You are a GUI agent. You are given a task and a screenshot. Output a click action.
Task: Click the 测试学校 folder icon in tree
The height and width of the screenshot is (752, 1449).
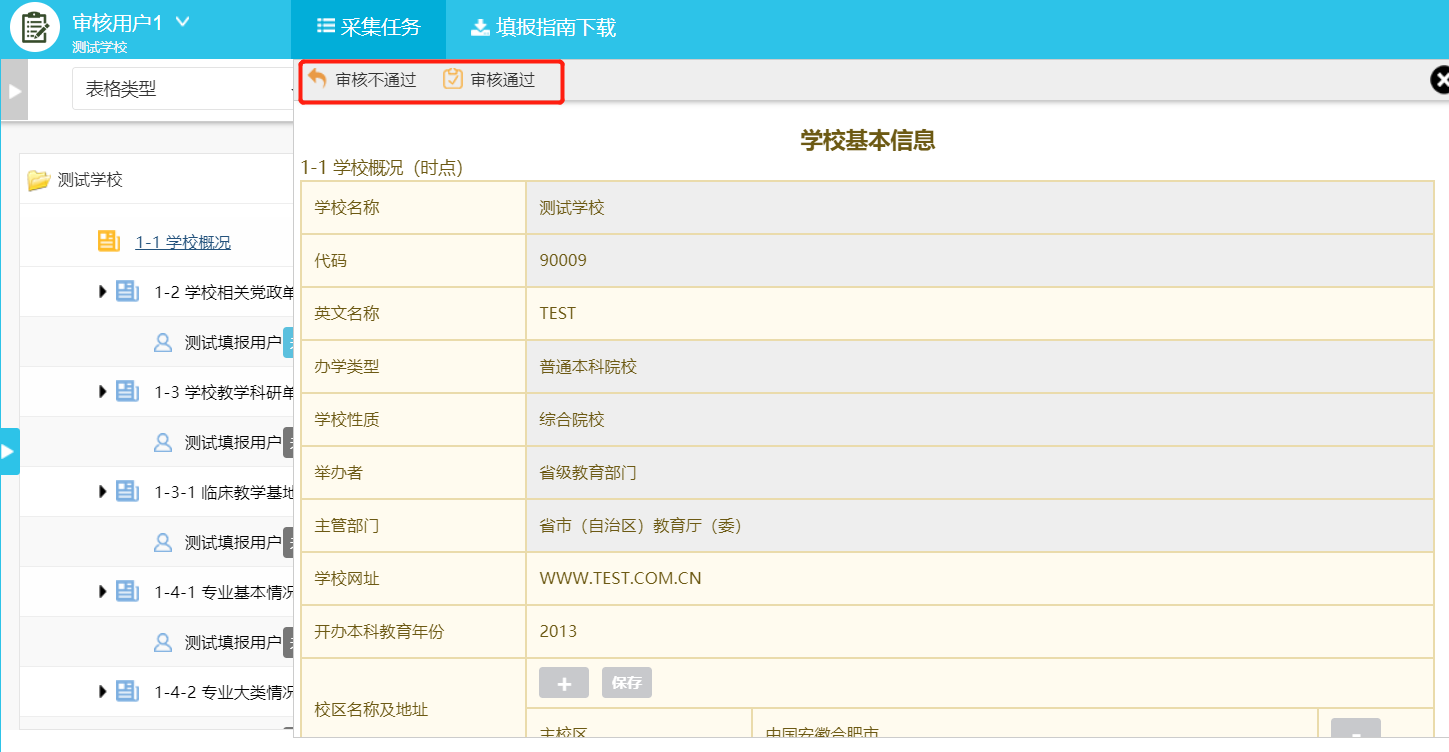[x=38, y=180]
